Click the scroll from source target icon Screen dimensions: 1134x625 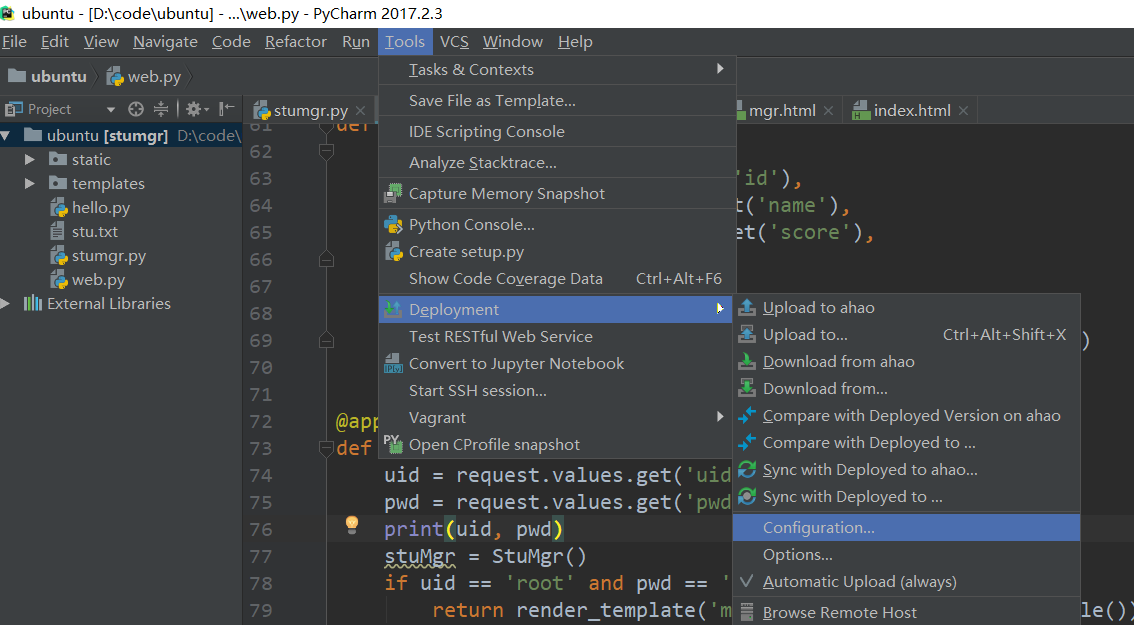[136, 109]
